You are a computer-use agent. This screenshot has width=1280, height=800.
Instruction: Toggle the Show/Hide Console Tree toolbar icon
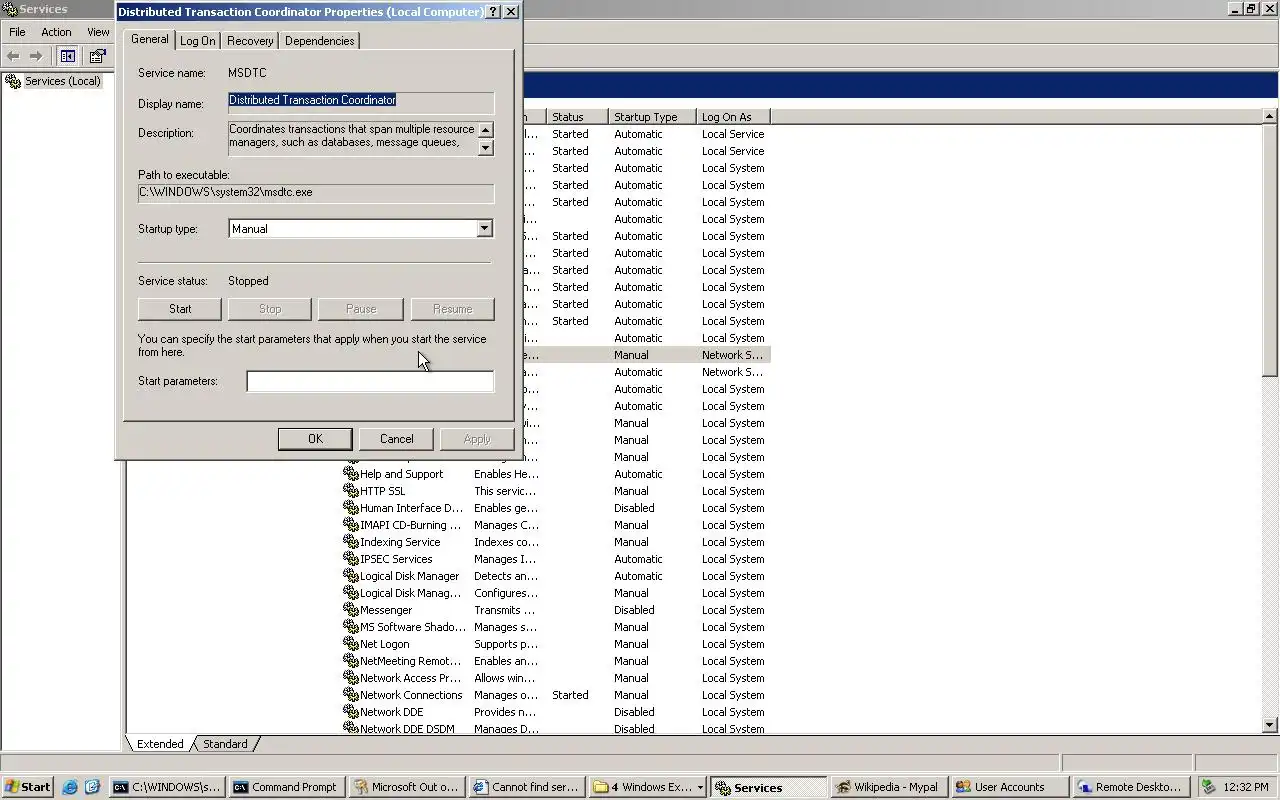[x=68, y=56]
